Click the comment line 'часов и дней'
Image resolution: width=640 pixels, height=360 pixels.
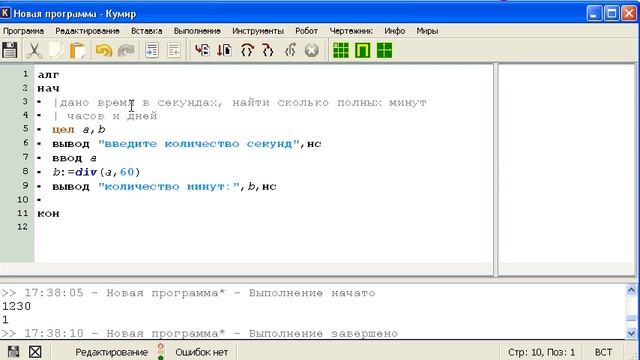pyautogui.click(x=112, y=116)
